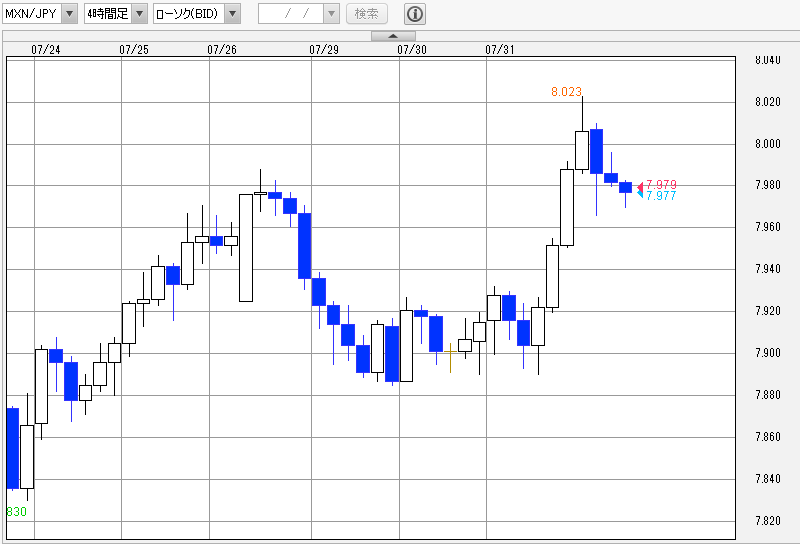The image size is (800, 544).
Task: Open the MXN/JPY currency pair dropdown
Action: coord(68,14)
